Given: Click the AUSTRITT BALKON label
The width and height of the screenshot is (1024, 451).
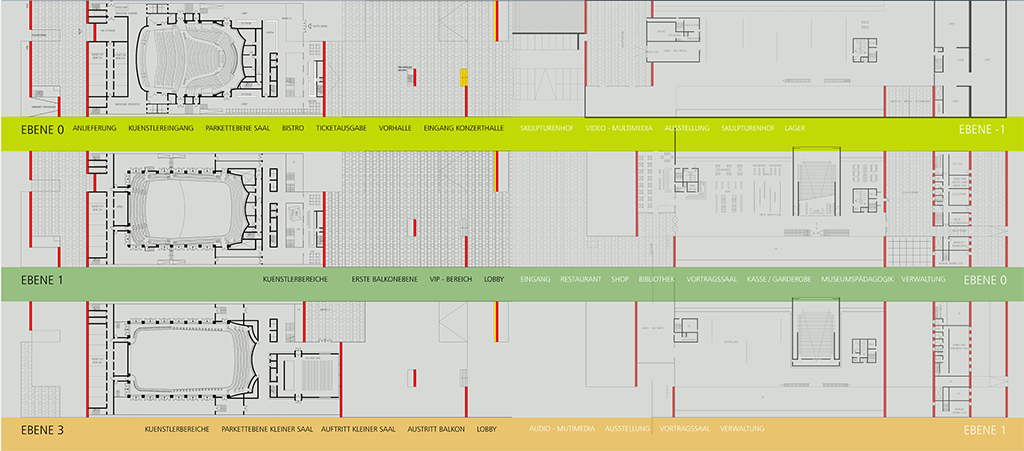Looking at the screenshot, I should coord(437,429).
